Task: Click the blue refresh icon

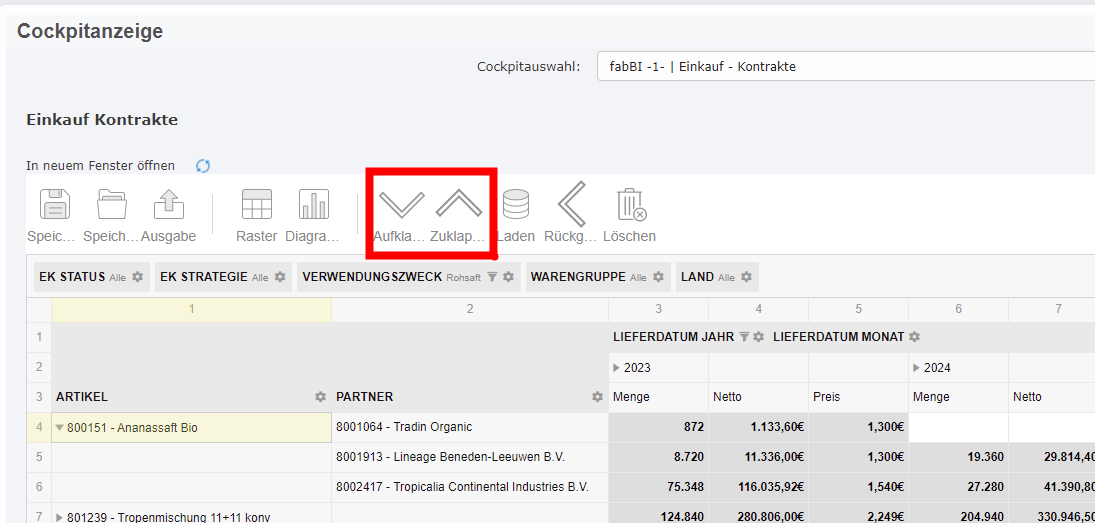Action: [x=203, y=165]
